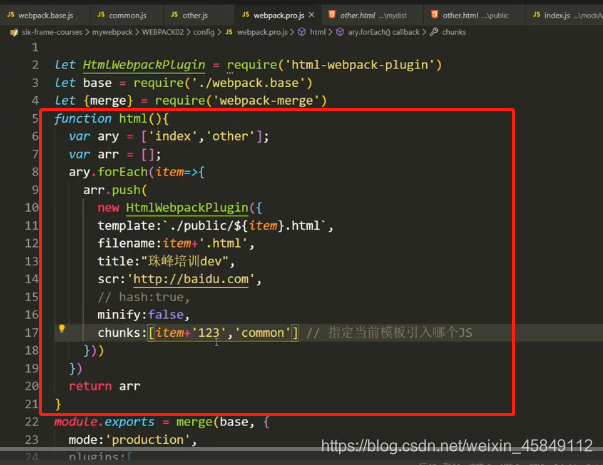Viewport: 603px width, 465px height.
Task: Click HTML file icon on mydist other.html tab
Action: (332, 15)
